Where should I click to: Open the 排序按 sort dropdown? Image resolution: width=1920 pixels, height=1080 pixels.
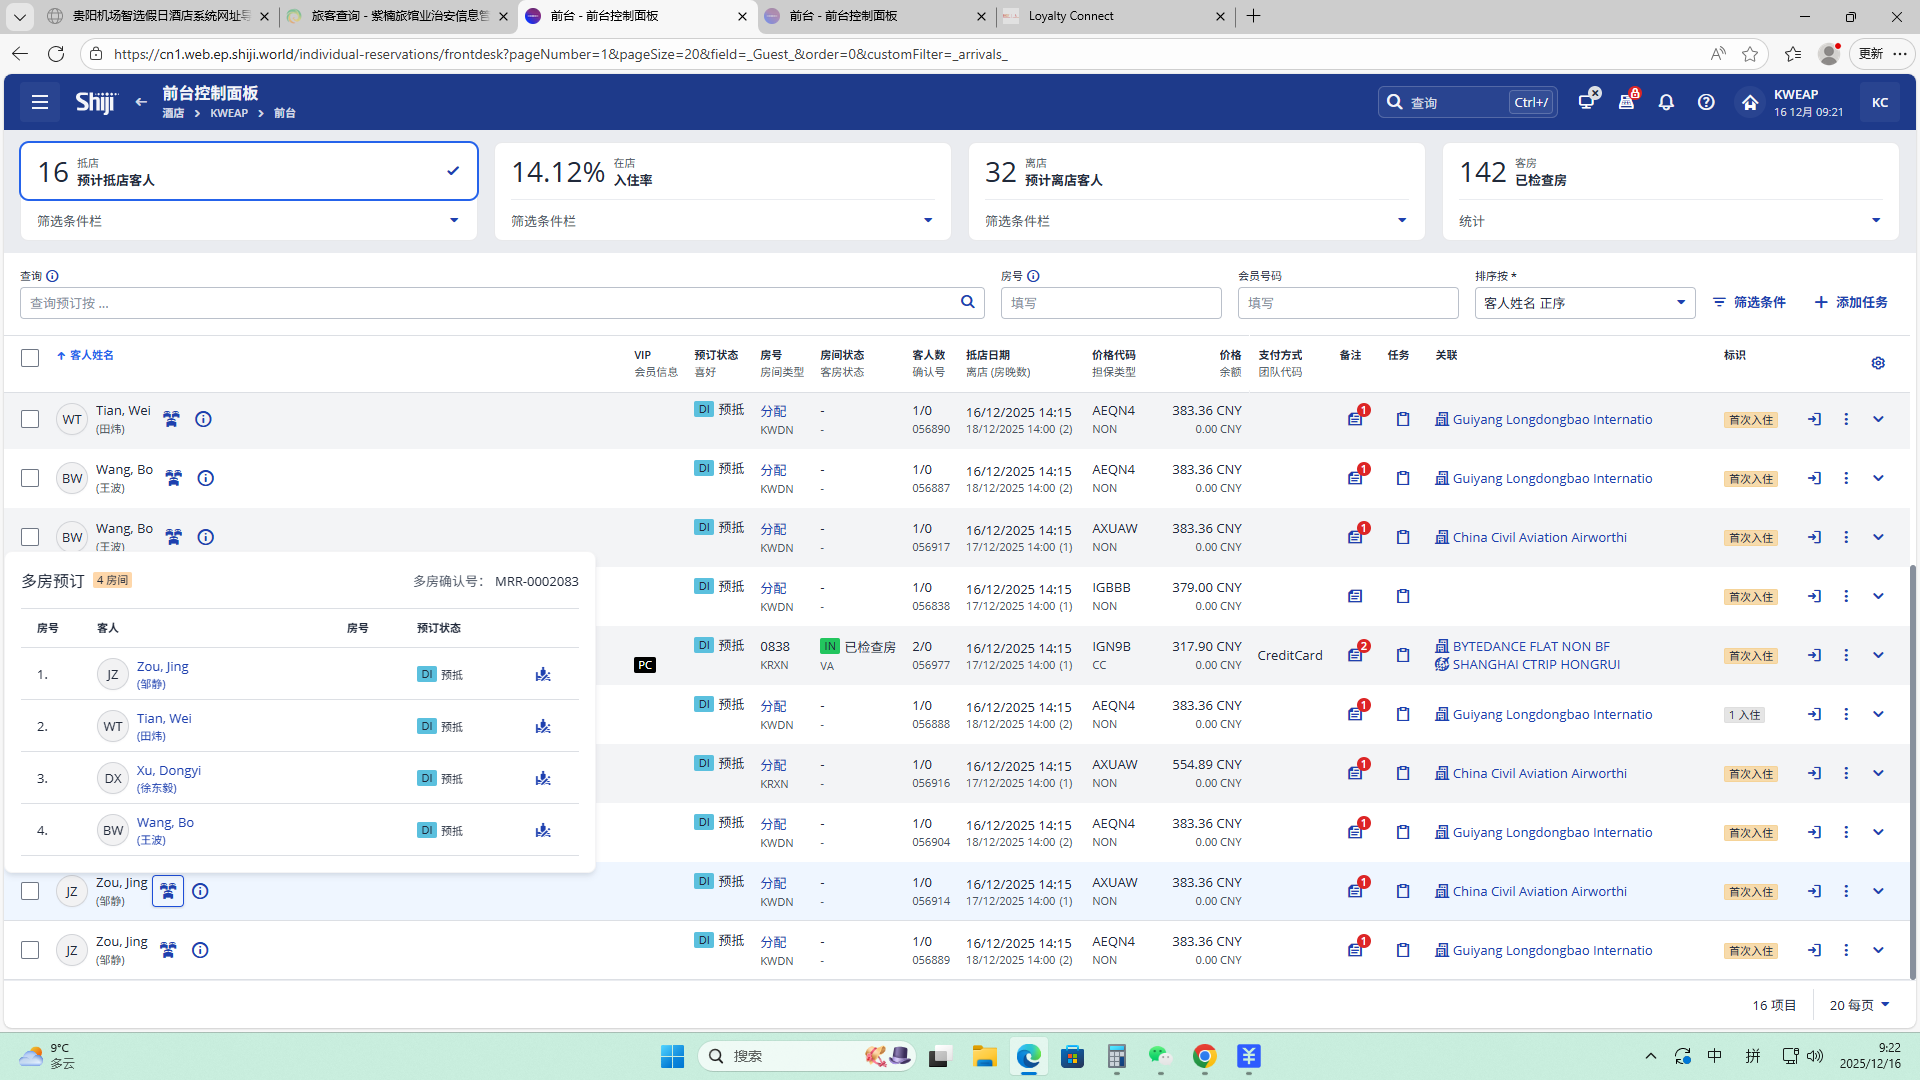1584,303
